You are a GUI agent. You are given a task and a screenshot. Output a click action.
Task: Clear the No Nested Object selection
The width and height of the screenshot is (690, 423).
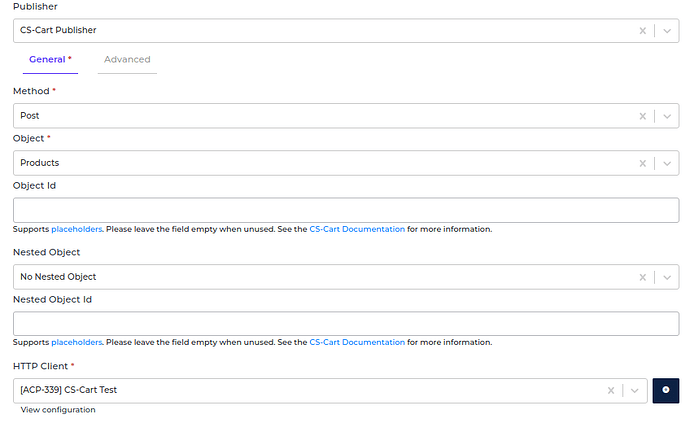642,277
